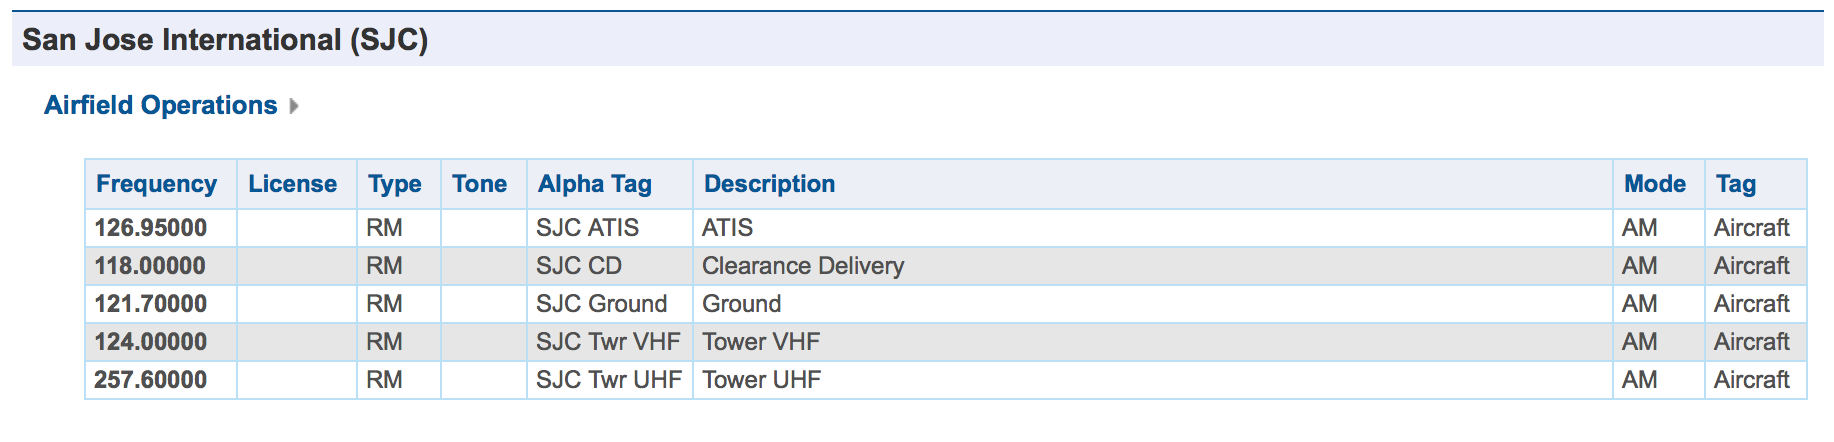Click the Mode column header
The height and width of the screenshot is (442, 1834).
(x=1654, y=184)
